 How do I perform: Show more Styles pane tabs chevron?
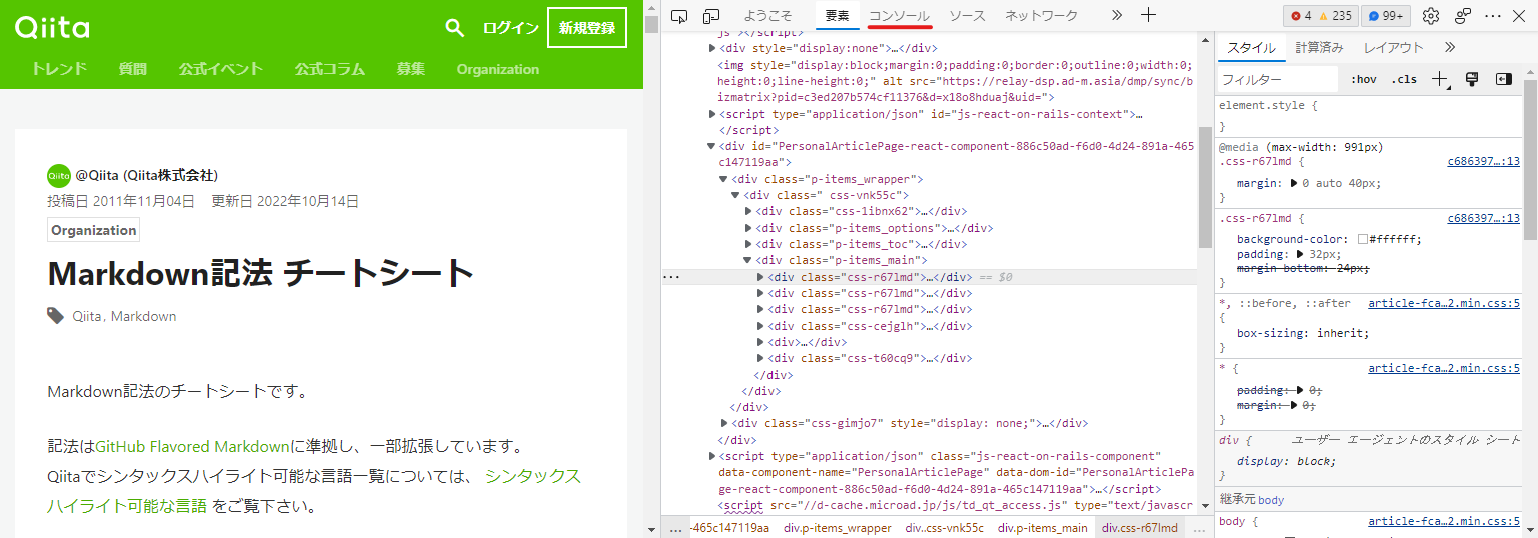(1450, 47)
